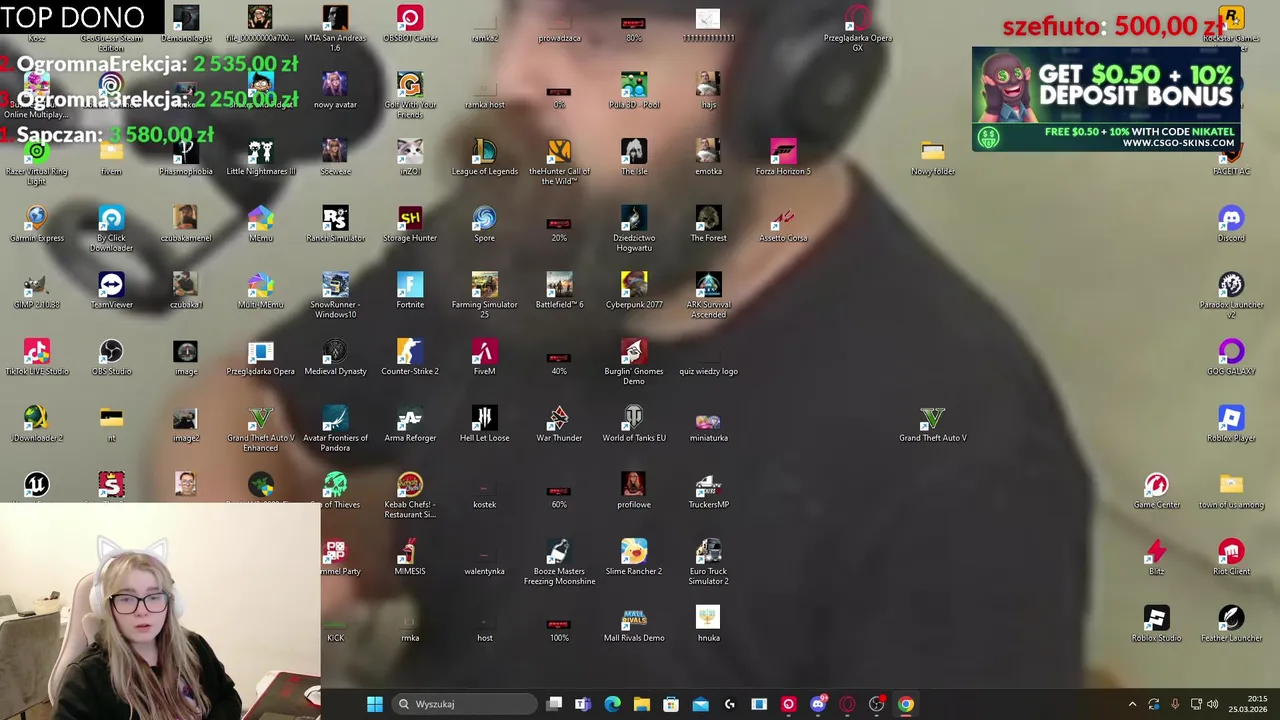Open Task View from taskbar
The width and height of the screenshot is (1280, 720).
coord(554,704)
